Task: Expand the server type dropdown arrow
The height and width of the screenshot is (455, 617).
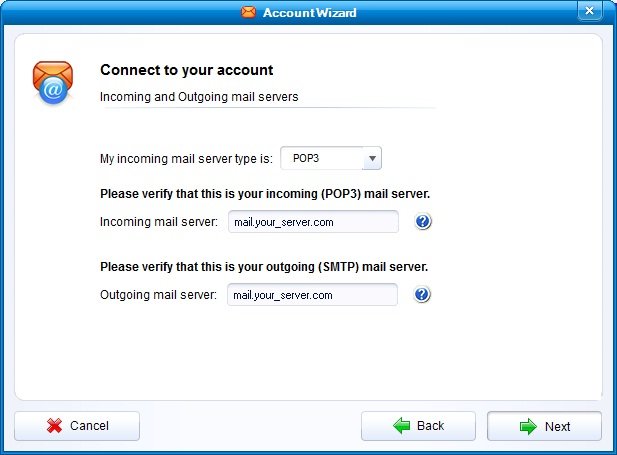Action: click(372, 158)
